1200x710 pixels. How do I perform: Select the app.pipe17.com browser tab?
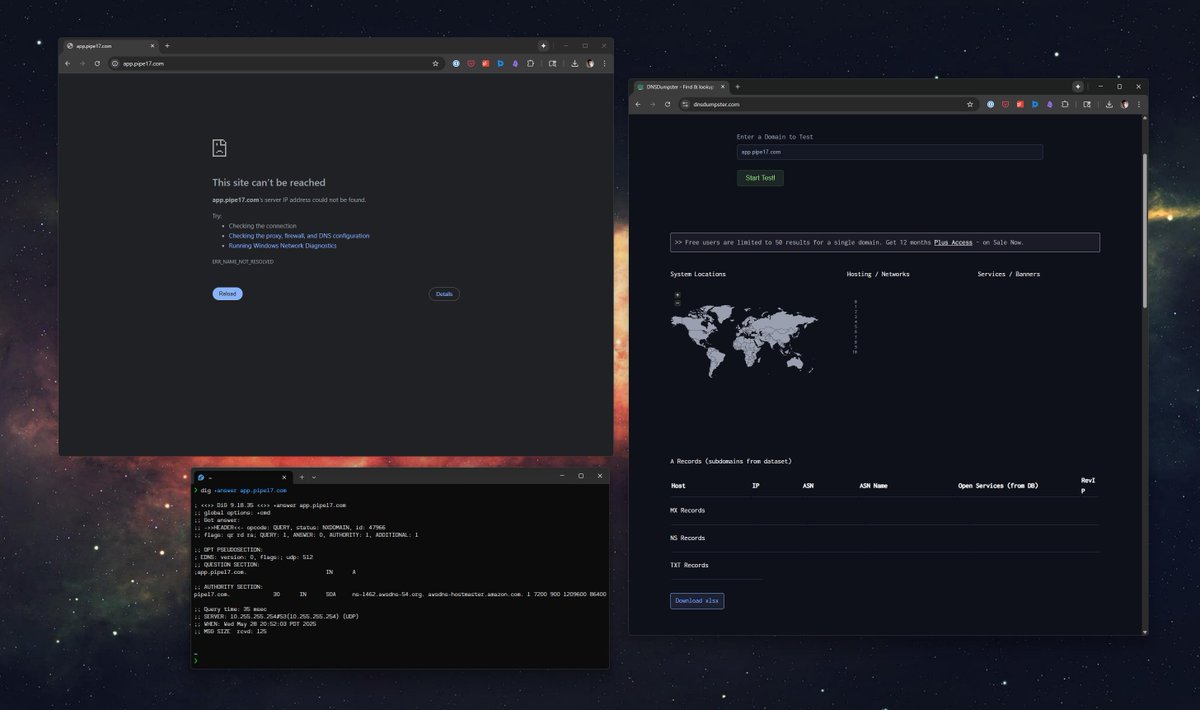(x=110, y=46)
